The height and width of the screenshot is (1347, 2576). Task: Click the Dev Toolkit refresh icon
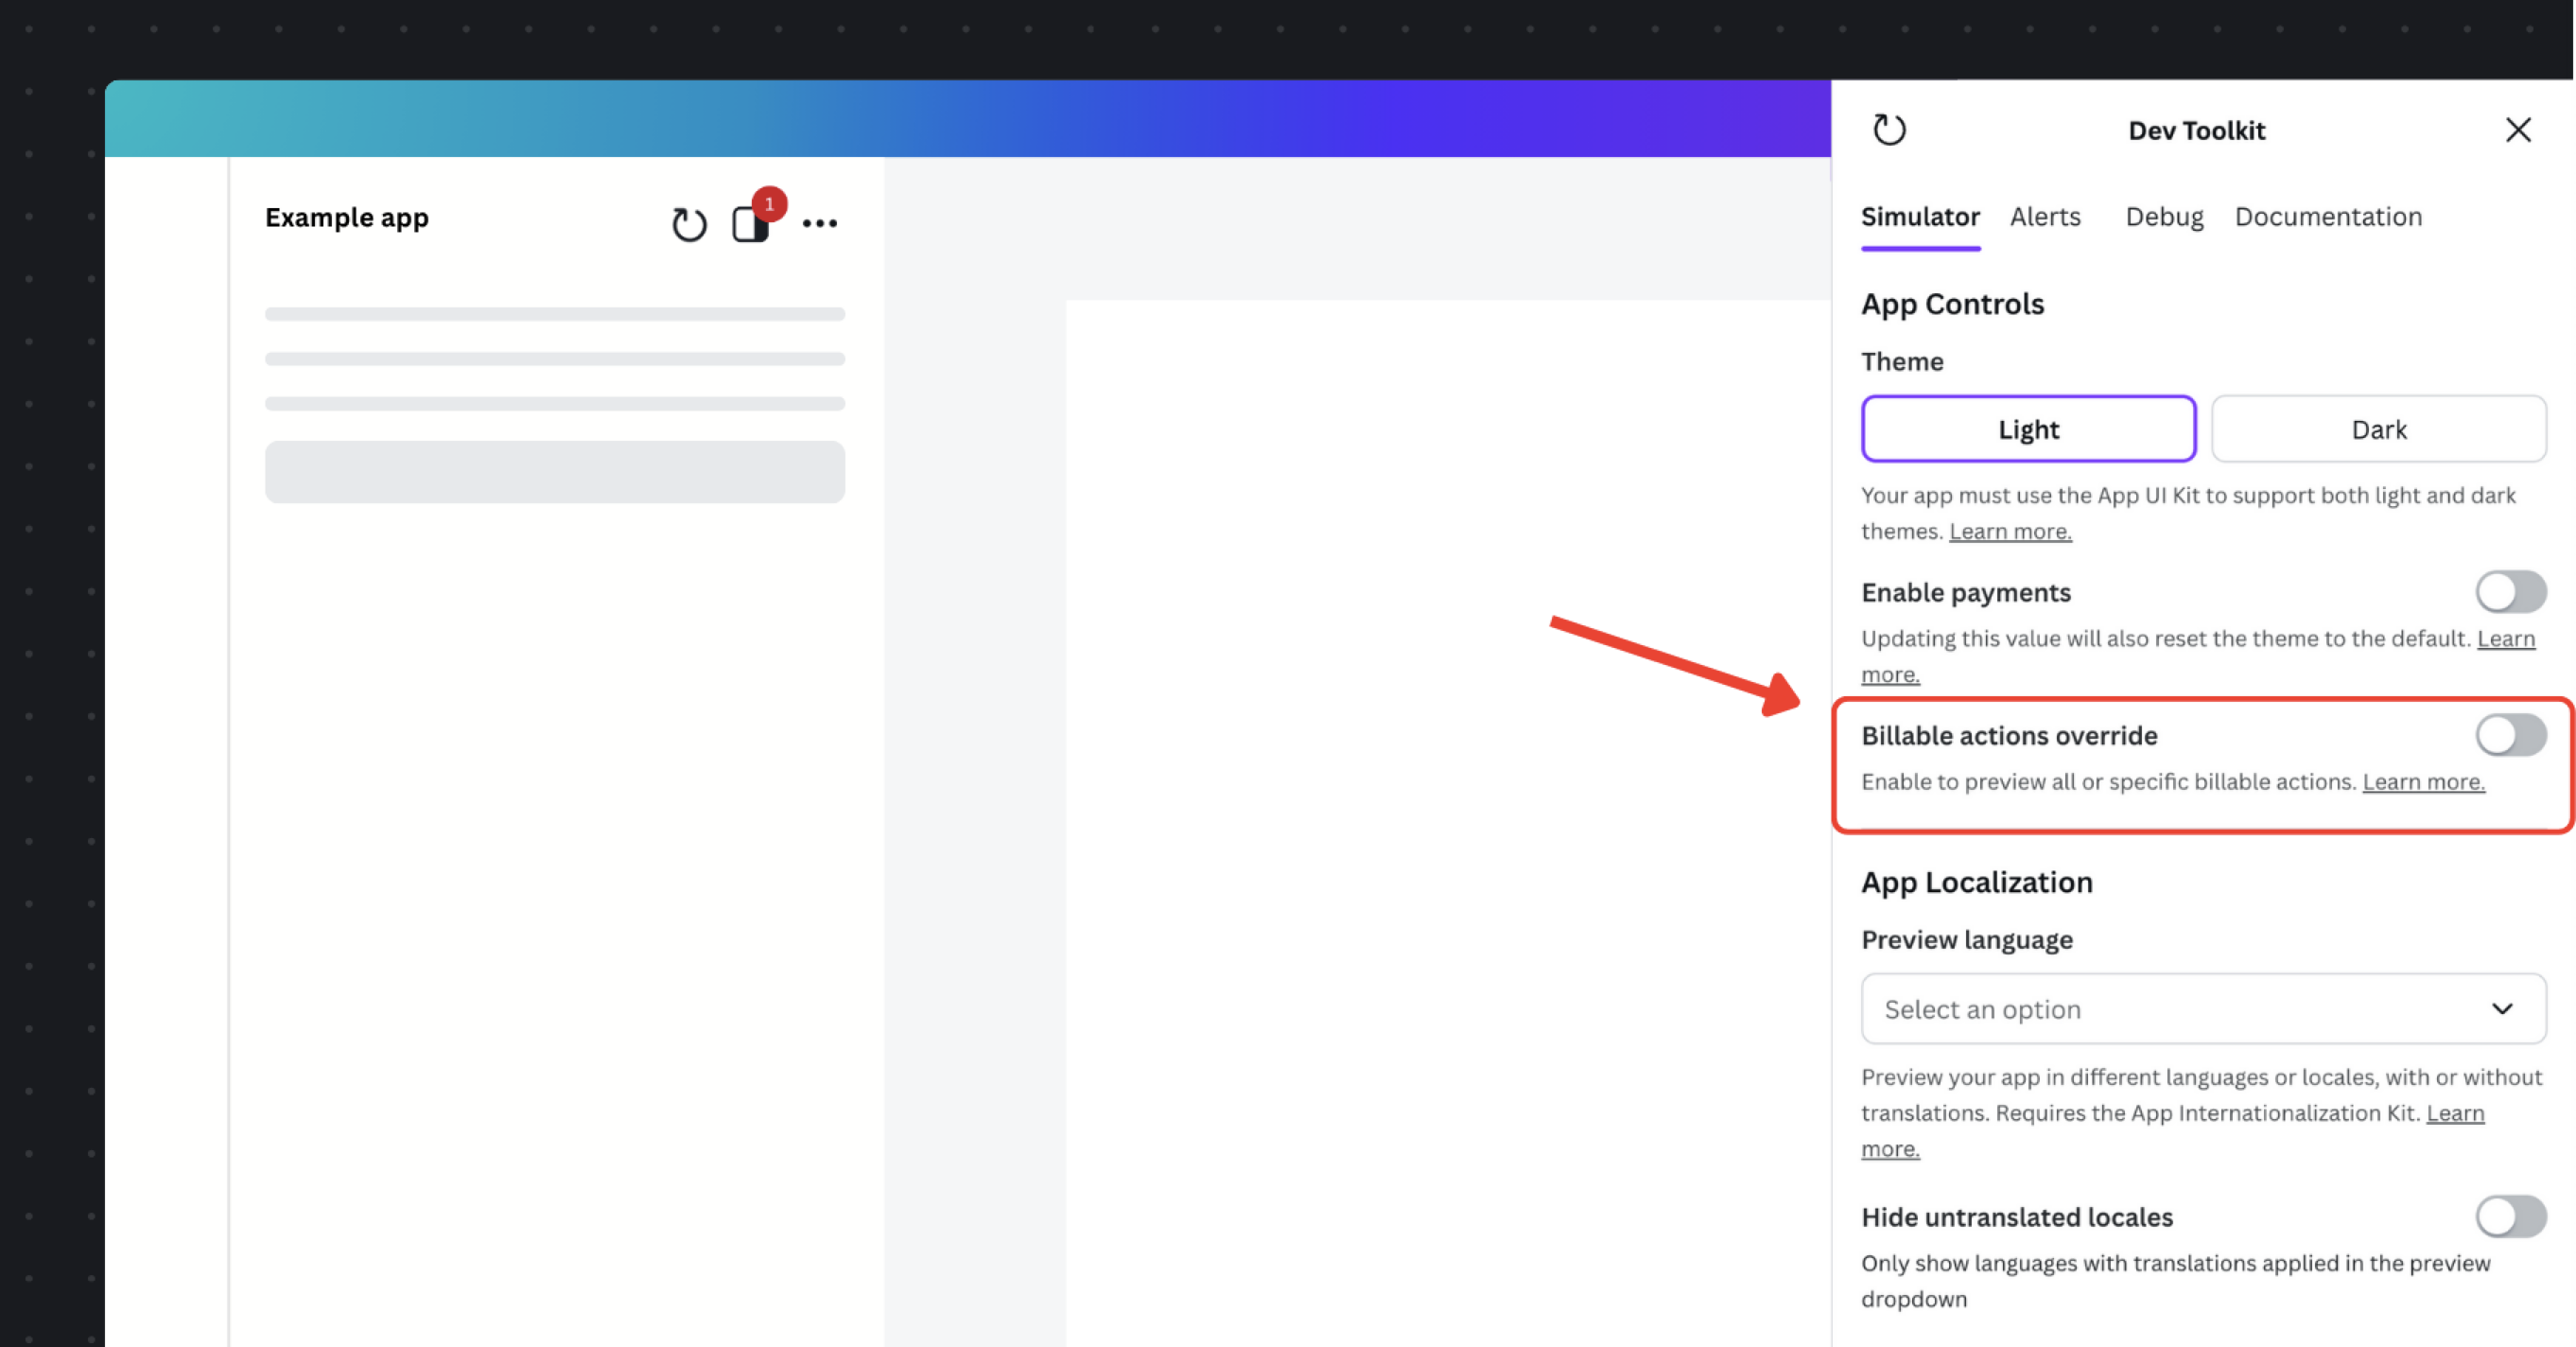(x=1890, y=130)
